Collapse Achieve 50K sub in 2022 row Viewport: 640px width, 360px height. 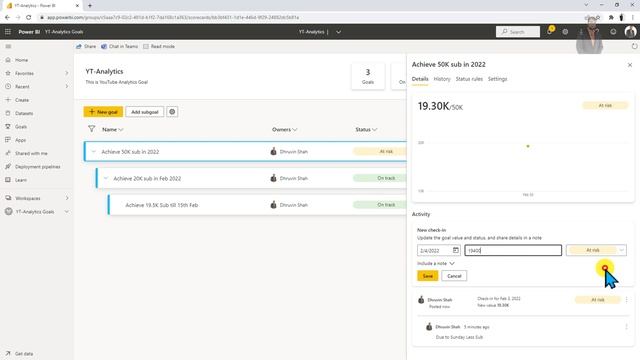(93, 152)
